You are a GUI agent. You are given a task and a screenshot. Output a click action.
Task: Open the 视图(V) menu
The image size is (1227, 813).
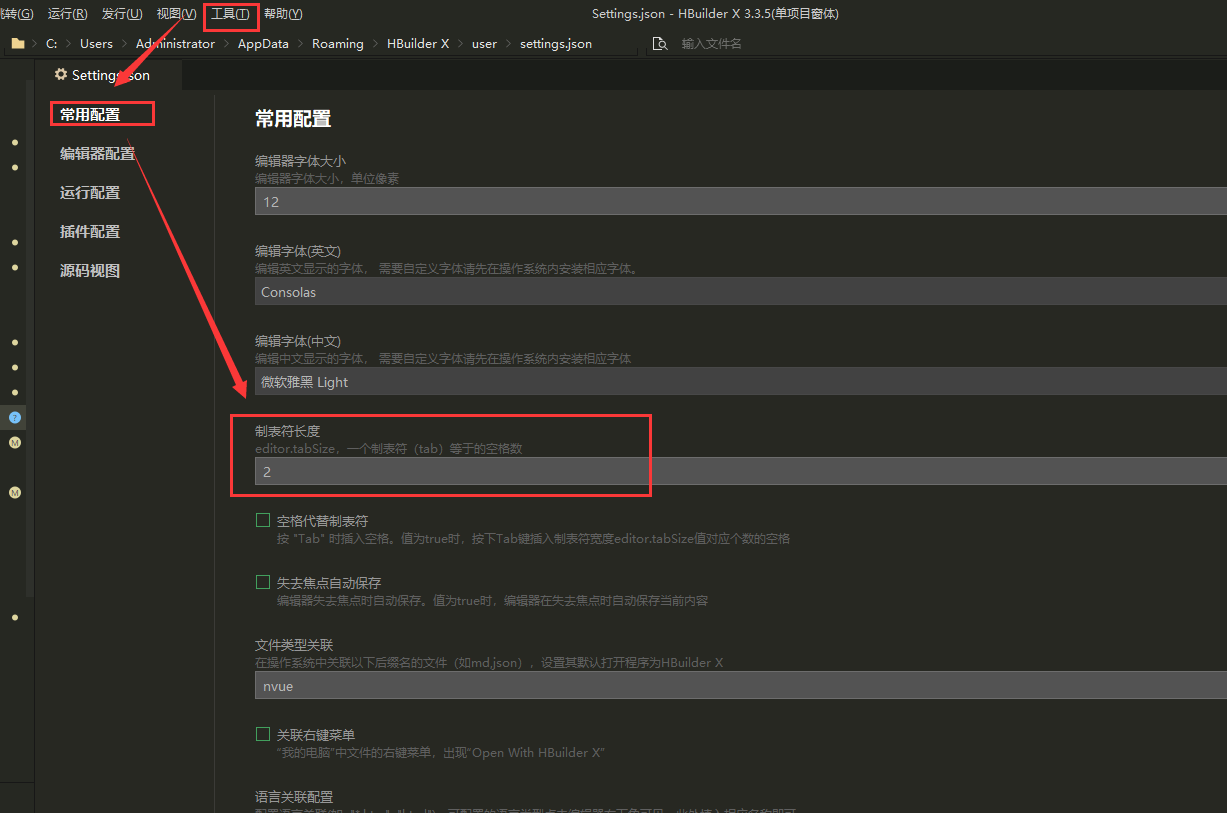pos(176,14)
